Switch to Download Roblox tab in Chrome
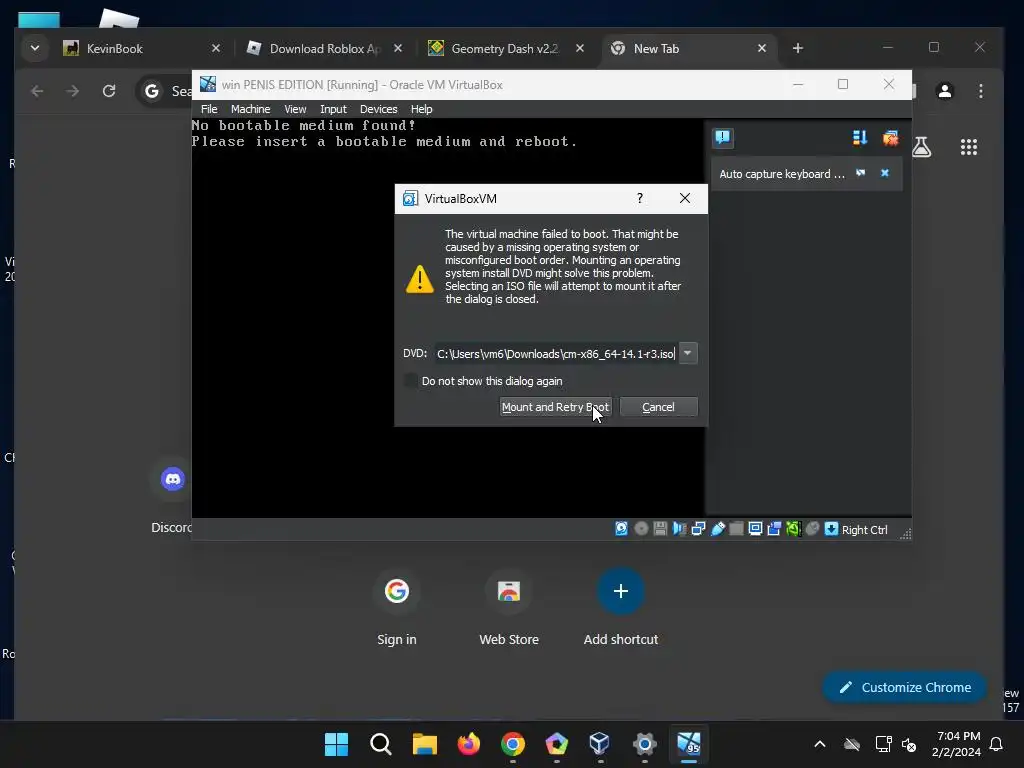 (323, 48)
